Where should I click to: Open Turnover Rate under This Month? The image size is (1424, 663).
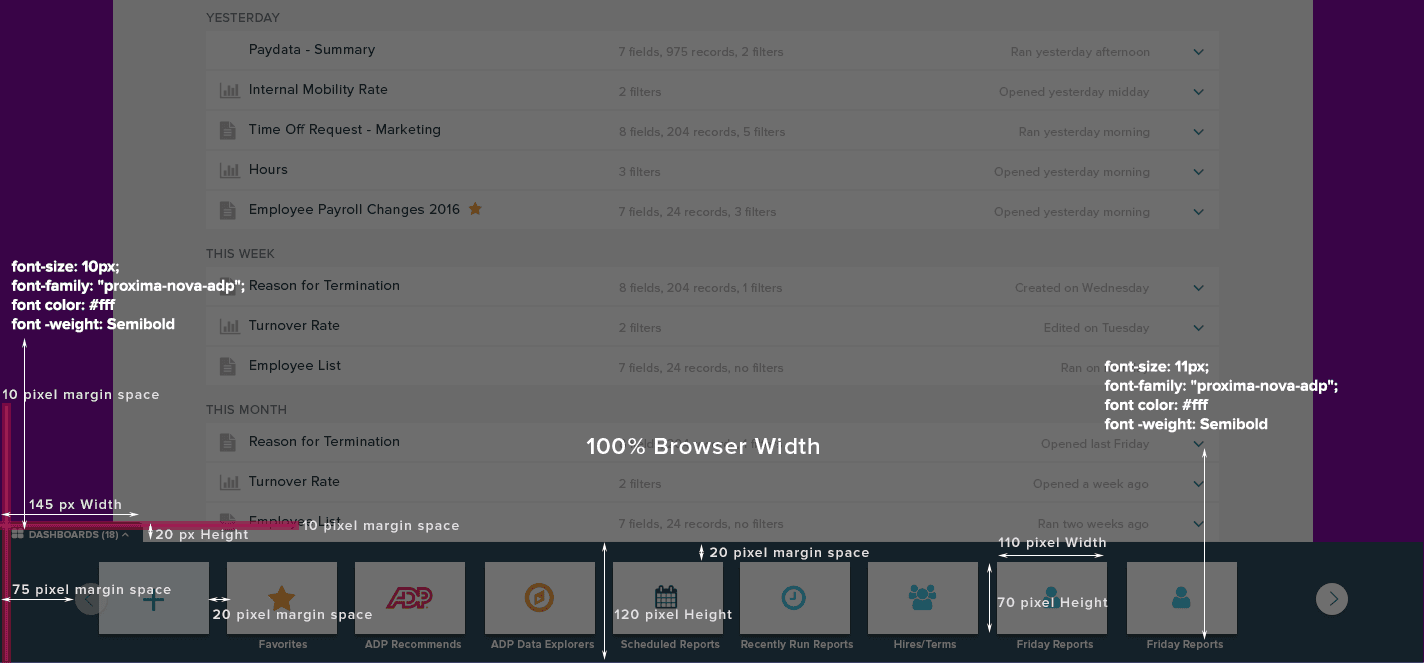click(x=294, y=482)
